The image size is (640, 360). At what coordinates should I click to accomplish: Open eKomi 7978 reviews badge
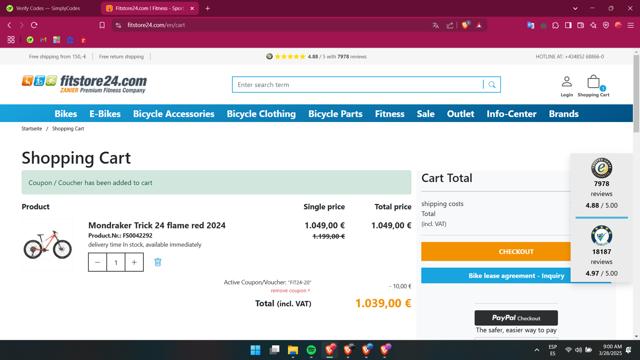click(601, 184)
